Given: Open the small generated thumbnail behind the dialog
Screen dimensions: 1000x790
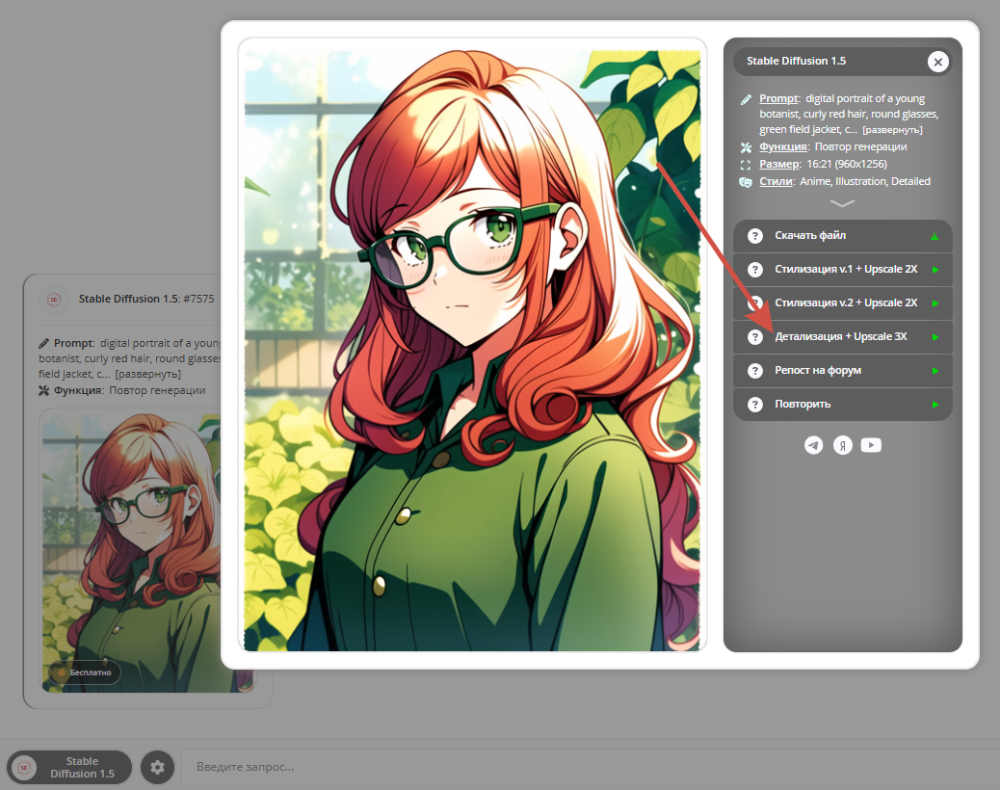Looking at the screenshot, I should (x=131, y=552).
